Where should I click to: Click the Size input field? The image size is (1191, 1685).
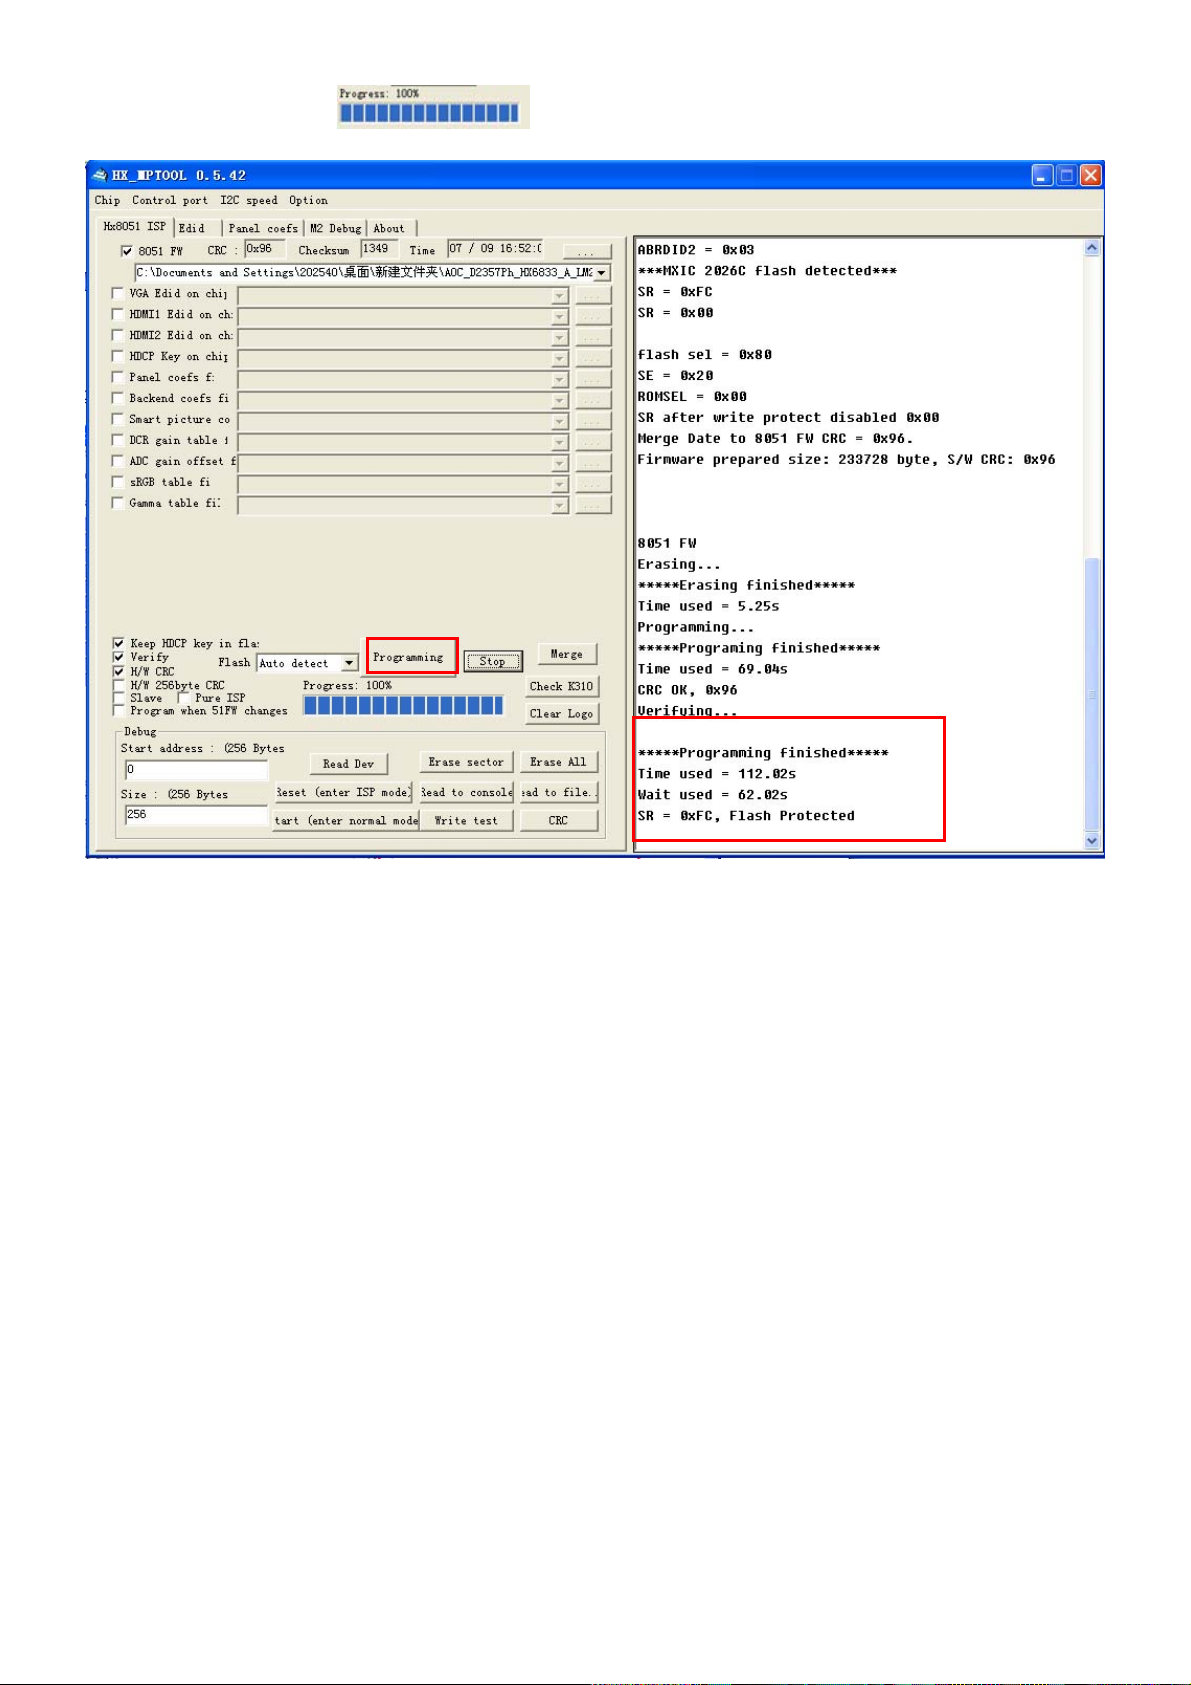(196, 815)
